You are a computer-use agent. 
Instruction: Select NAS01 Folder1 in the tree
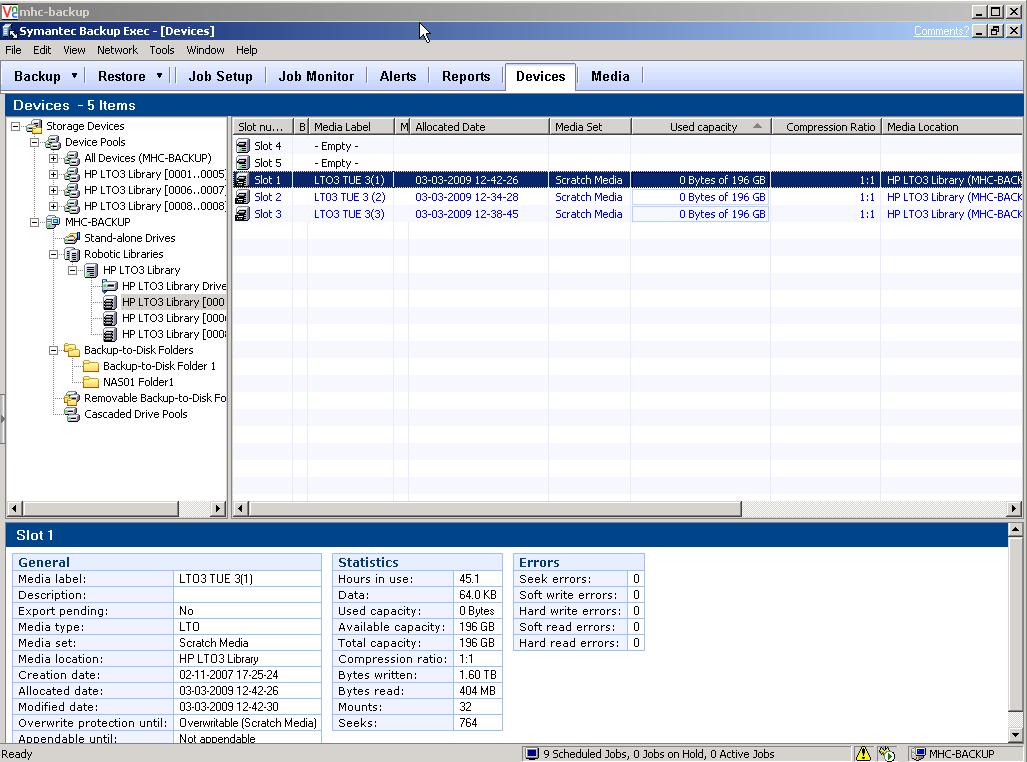pyautogui.click(x=138, y=382)
